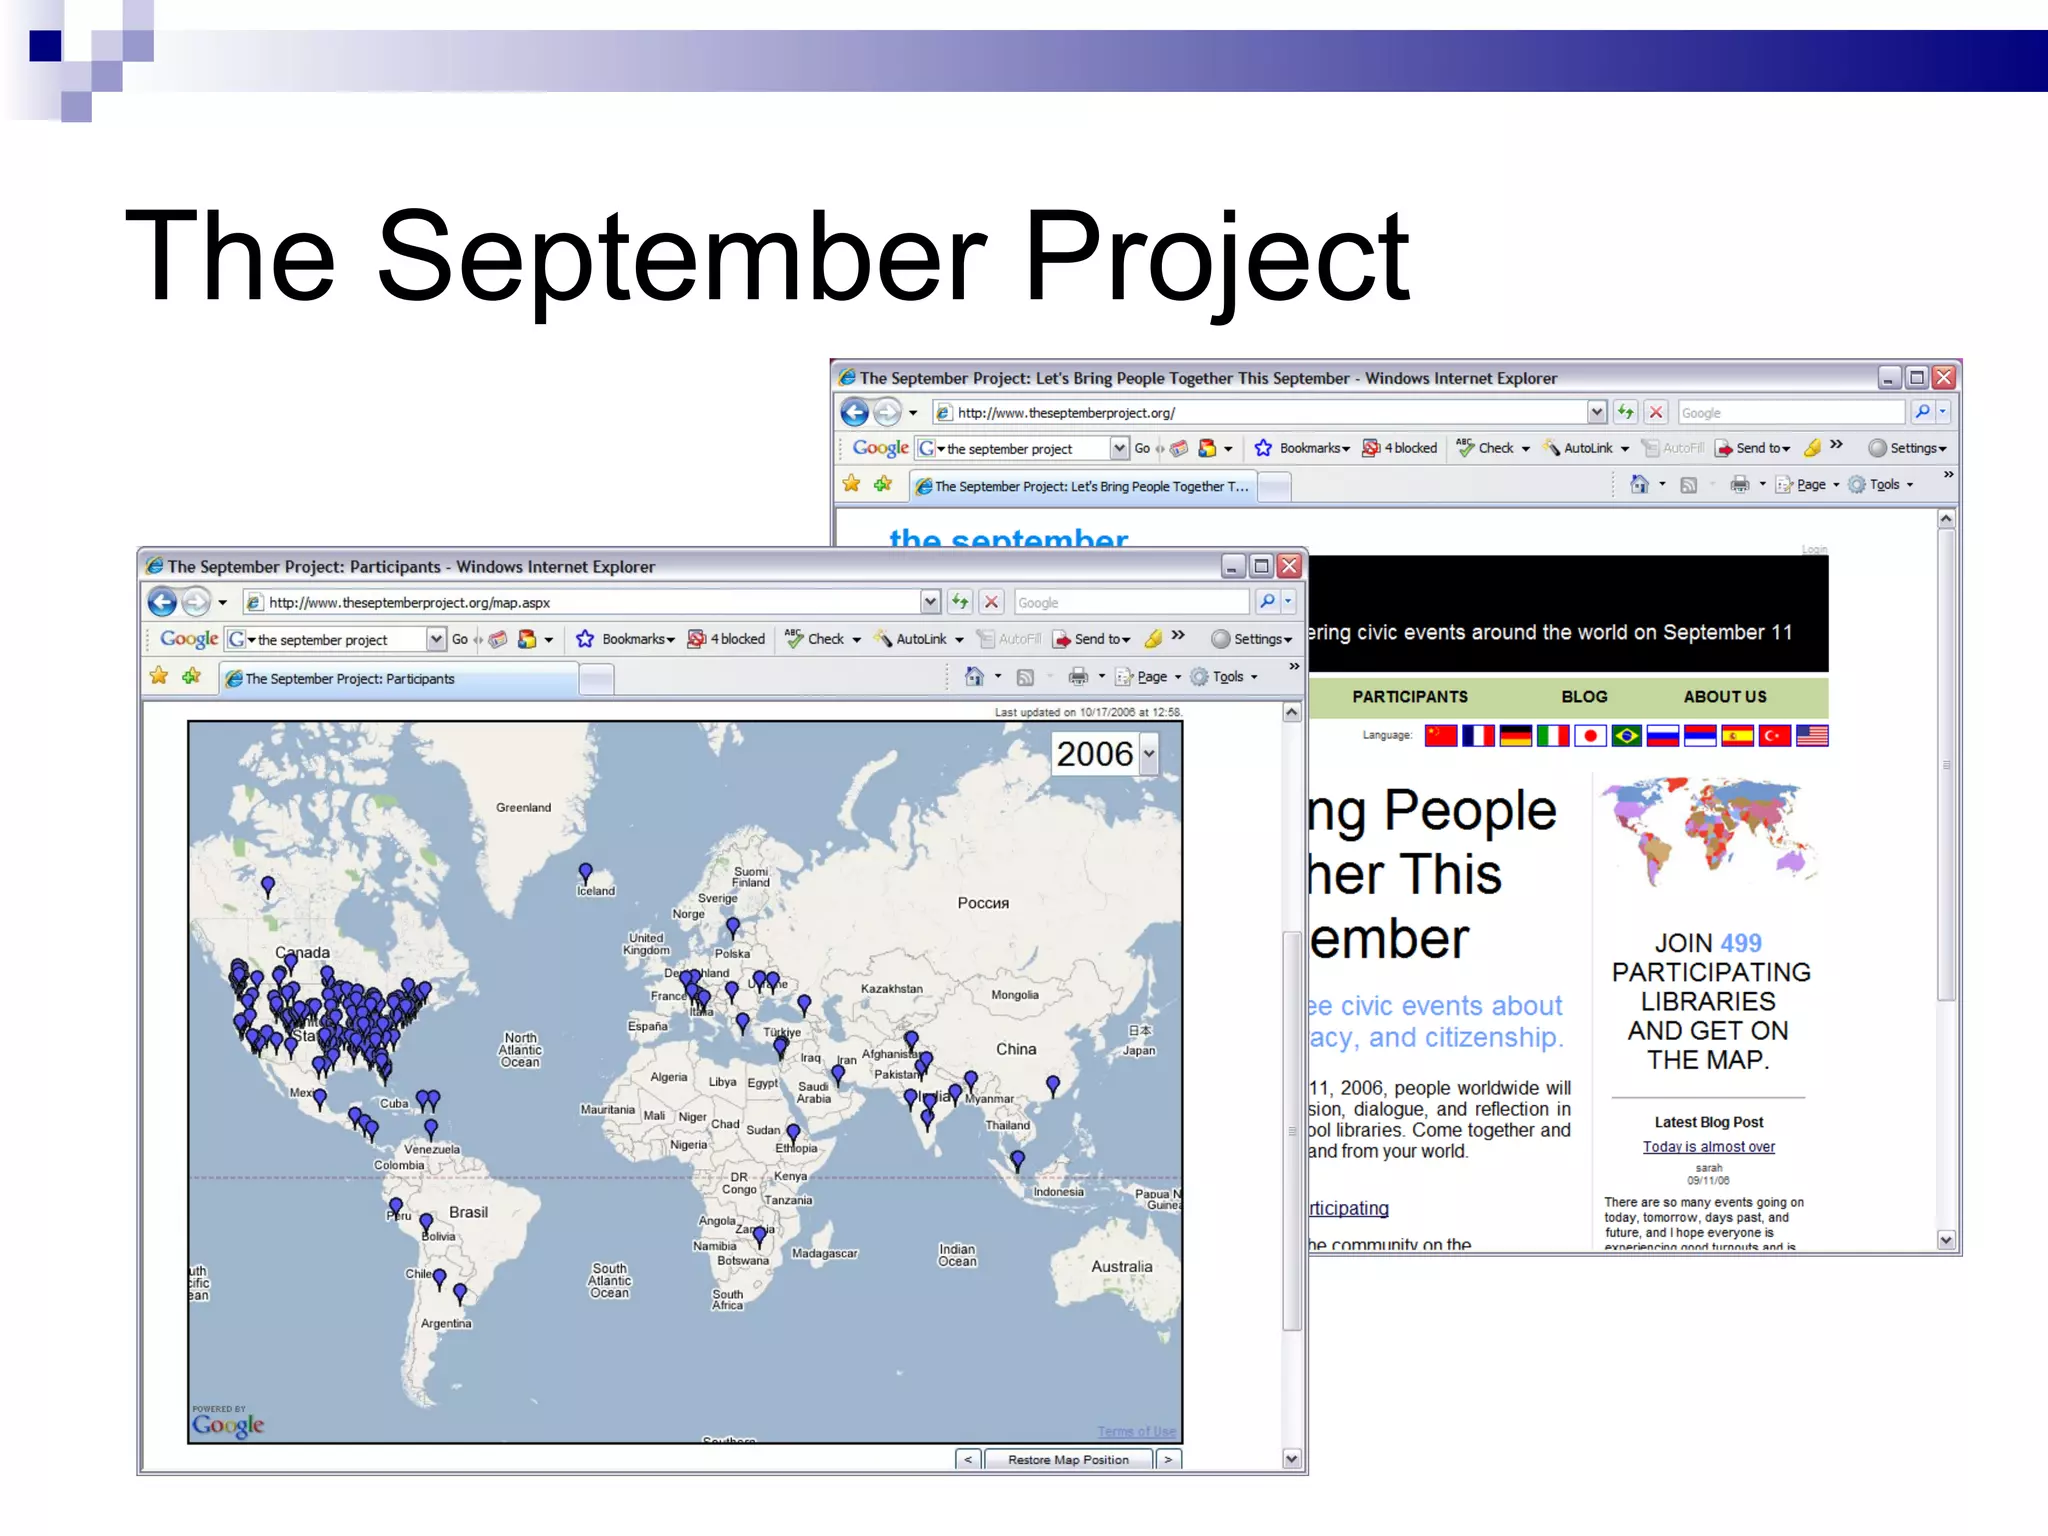
Task: Click red Stop icon in Participants window
Action: click(991, 602)
